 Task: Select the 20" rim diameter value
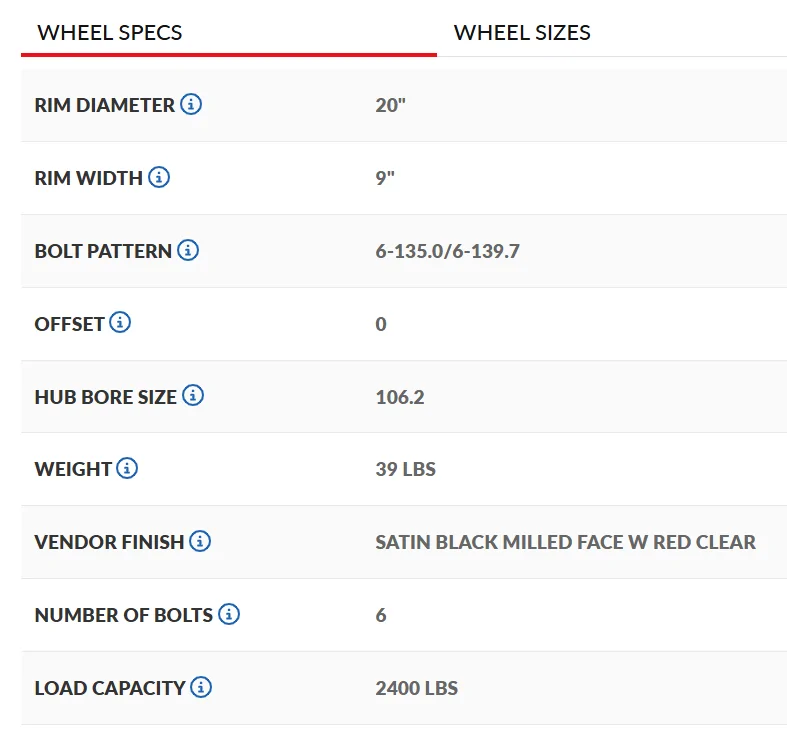click(390, 105)
